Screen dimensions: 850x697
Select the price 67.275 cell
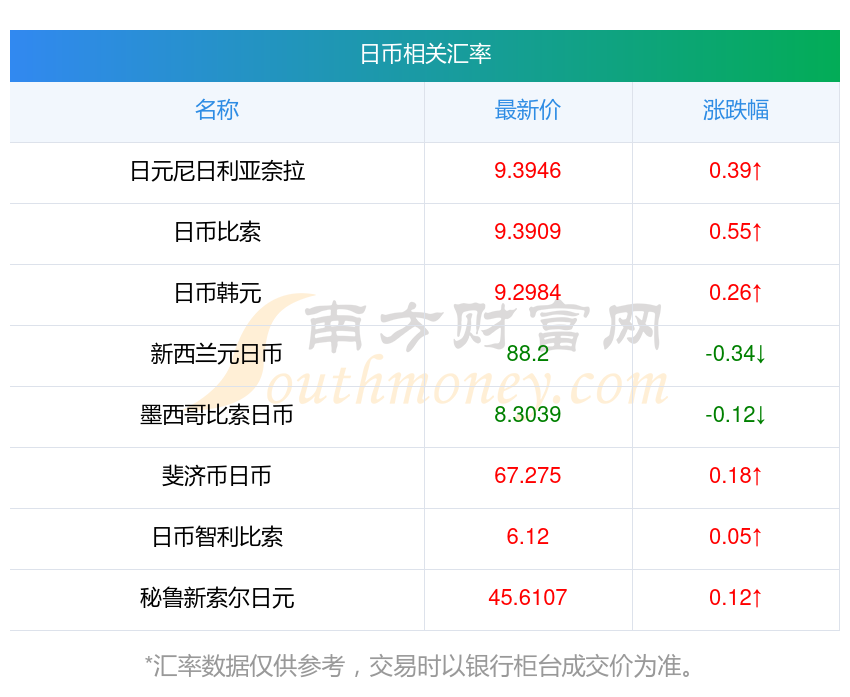[x=528, y=476]
